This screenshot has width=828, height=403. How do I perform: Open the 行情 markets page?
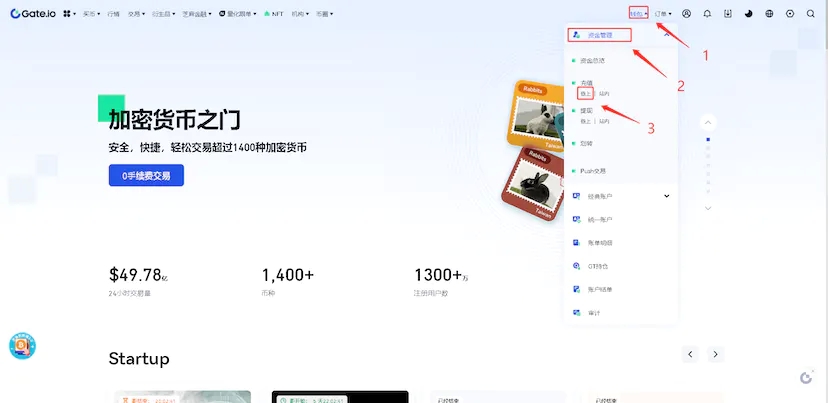(114, 14)
